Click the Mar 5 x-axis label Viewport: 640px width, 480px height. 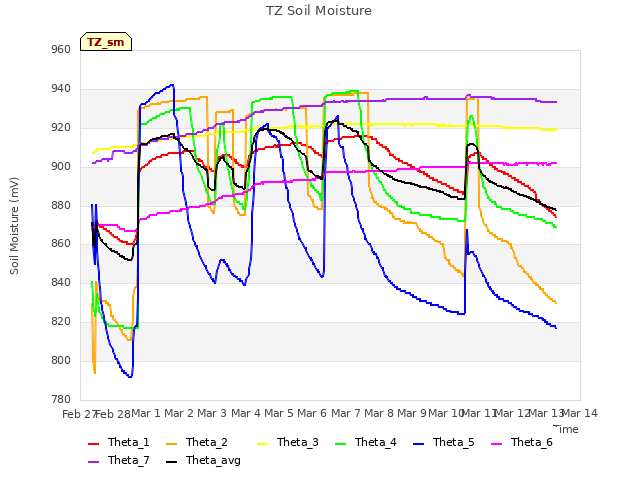click(x=279, y=413)
